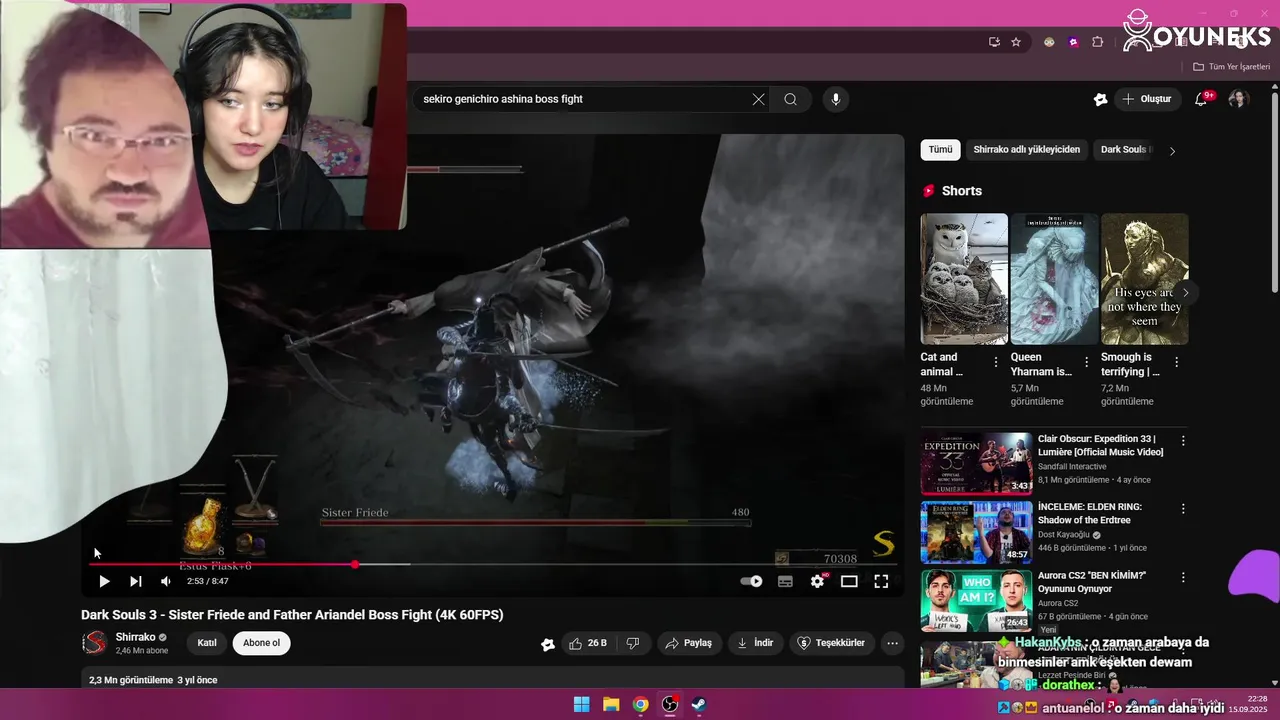Open Chrome from taskbar
The width and height of the screenshot is (1280, 720).
641,705
